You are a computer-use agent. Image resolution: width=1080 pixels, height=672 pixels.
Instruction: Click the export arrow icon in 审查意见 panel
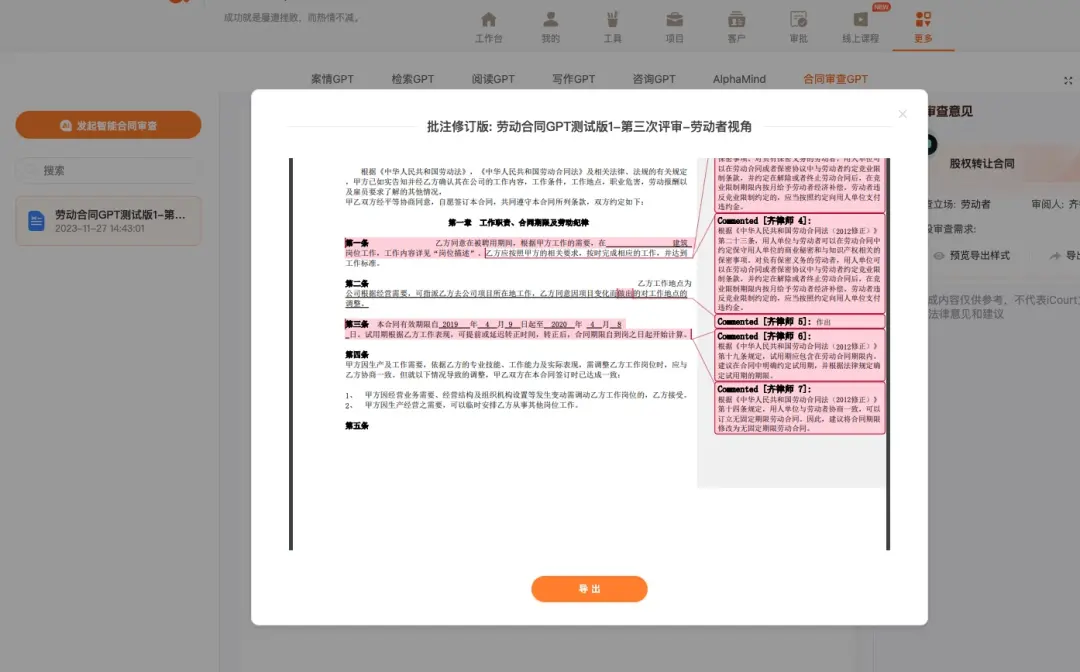[1055, 254]
